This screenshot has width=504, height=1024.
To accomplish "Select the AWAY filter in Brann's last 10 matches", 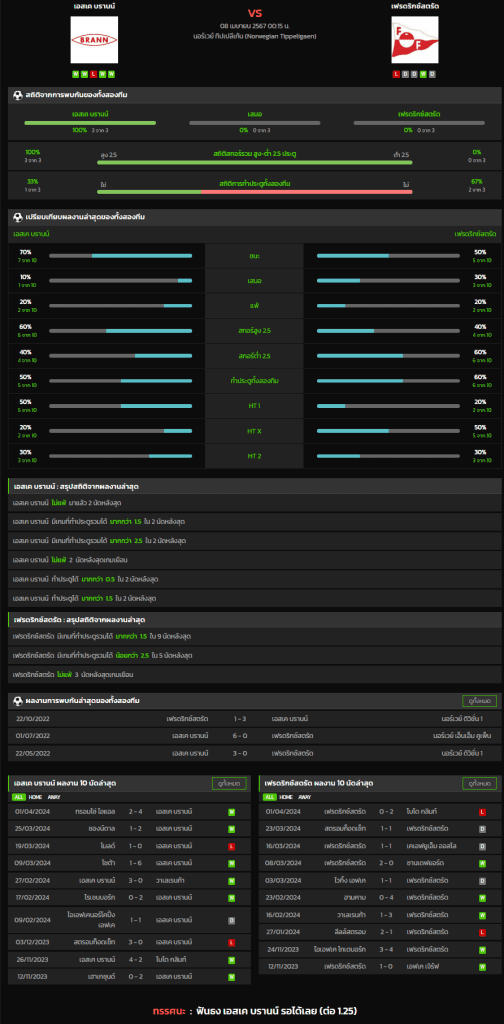I will pyautogui.click(x=54, y=797).
